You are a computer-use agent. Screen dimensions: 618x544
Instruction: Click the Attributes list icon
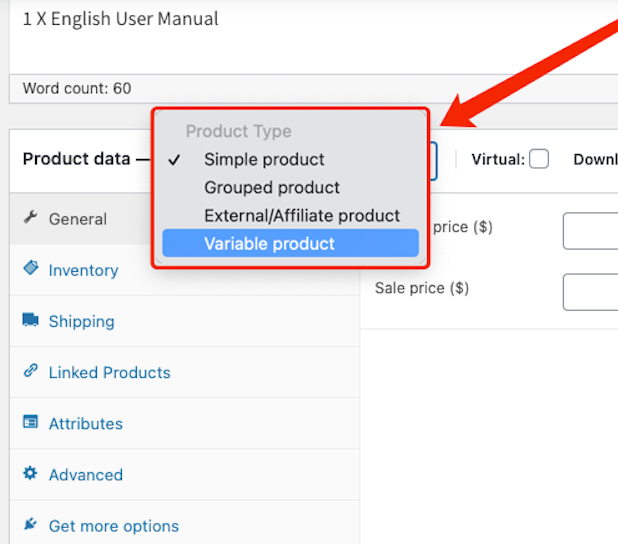coord(31,422)
